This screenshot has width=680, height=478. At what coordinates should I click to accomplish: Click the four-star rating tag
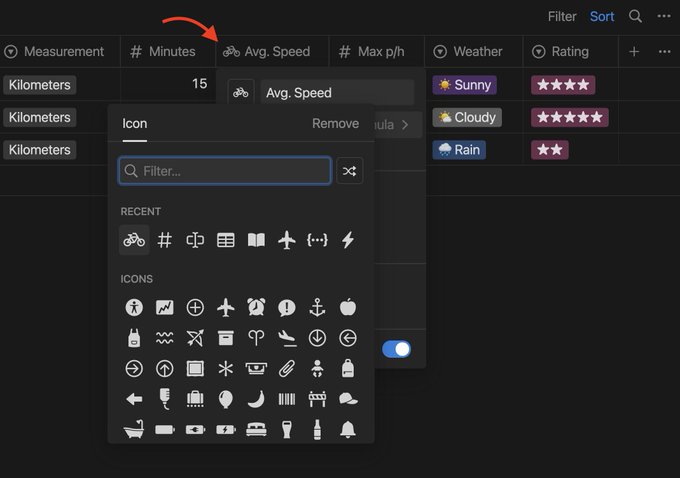[563, 85]
